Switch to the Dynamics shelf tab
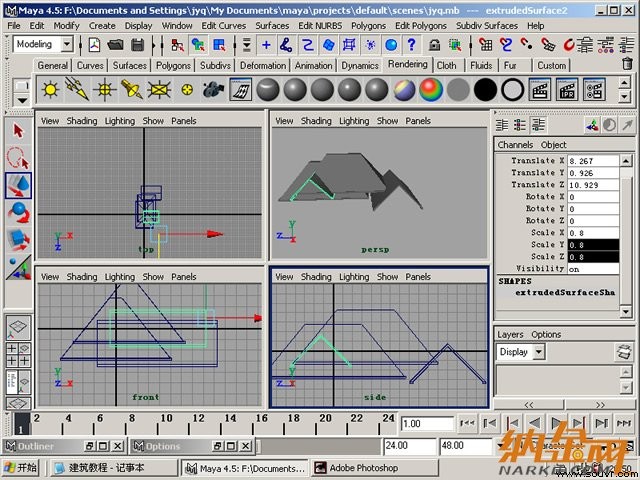This screenshot has height=480, width=640. pyautogui.click(x=360, y=66)
